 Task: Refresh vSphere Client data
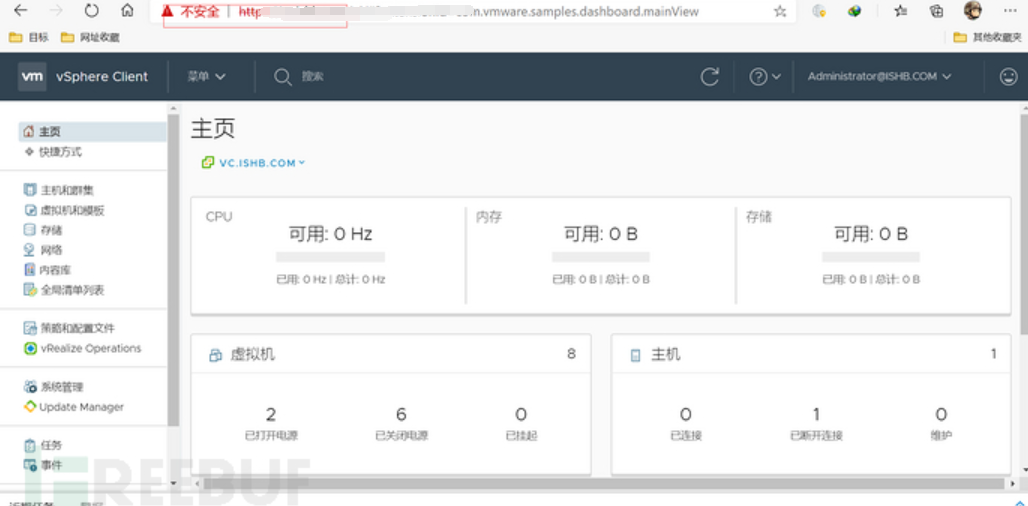(x=710, y=77)
